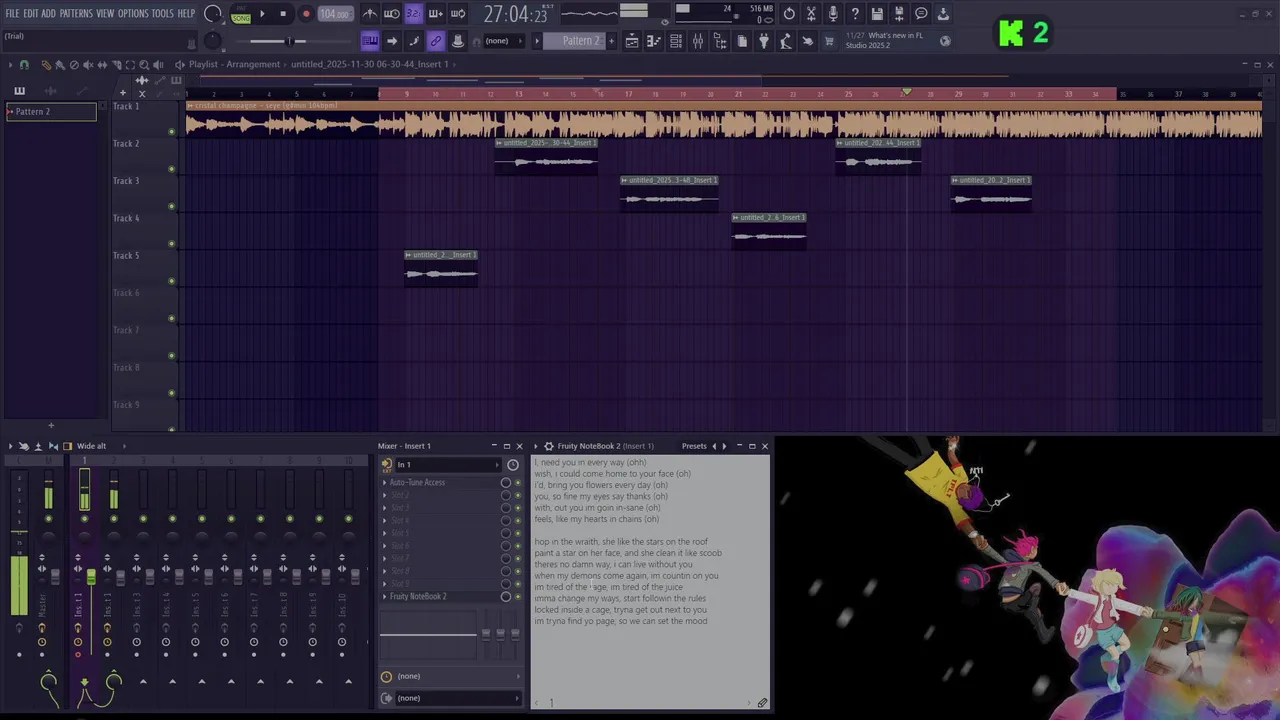Click the question mark help icon

pyautogui.click(x=855, y=14)
